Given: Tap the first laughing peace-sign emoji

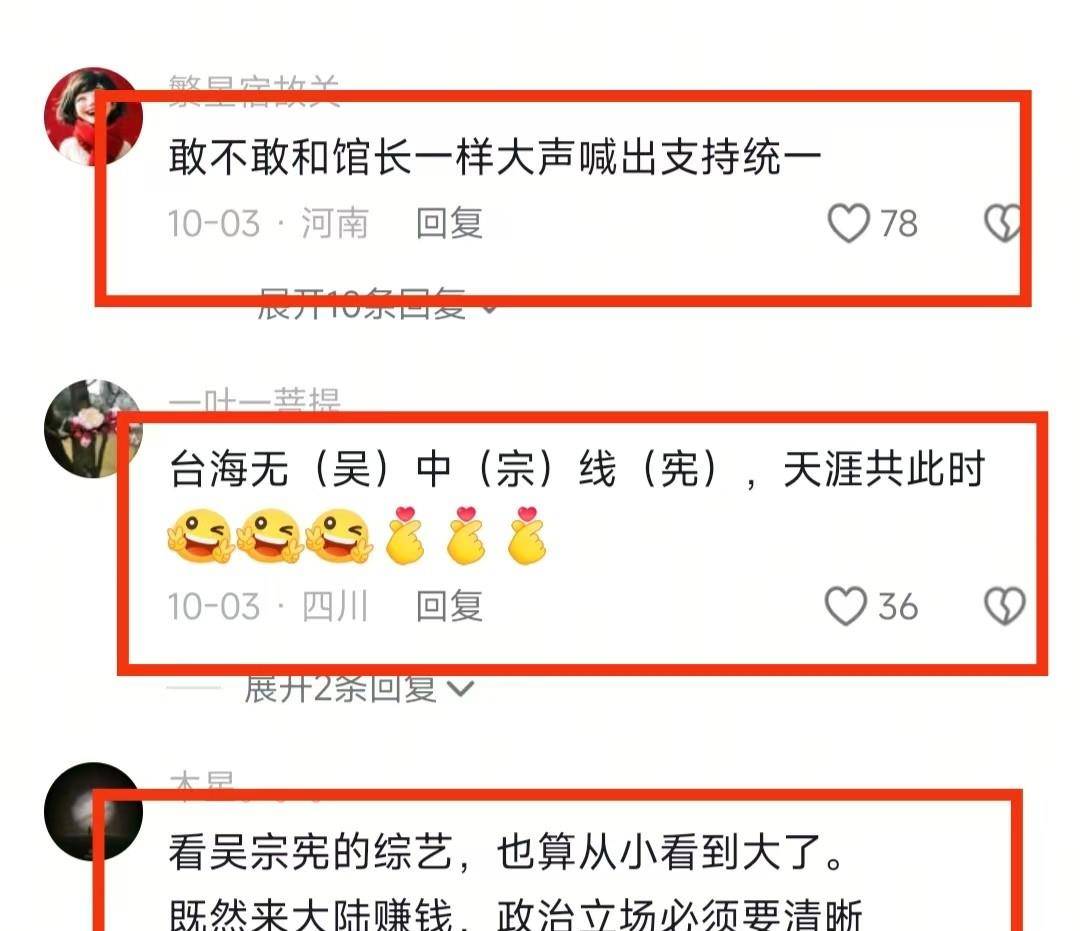Looking at the screenshot, I should (200, 536).
